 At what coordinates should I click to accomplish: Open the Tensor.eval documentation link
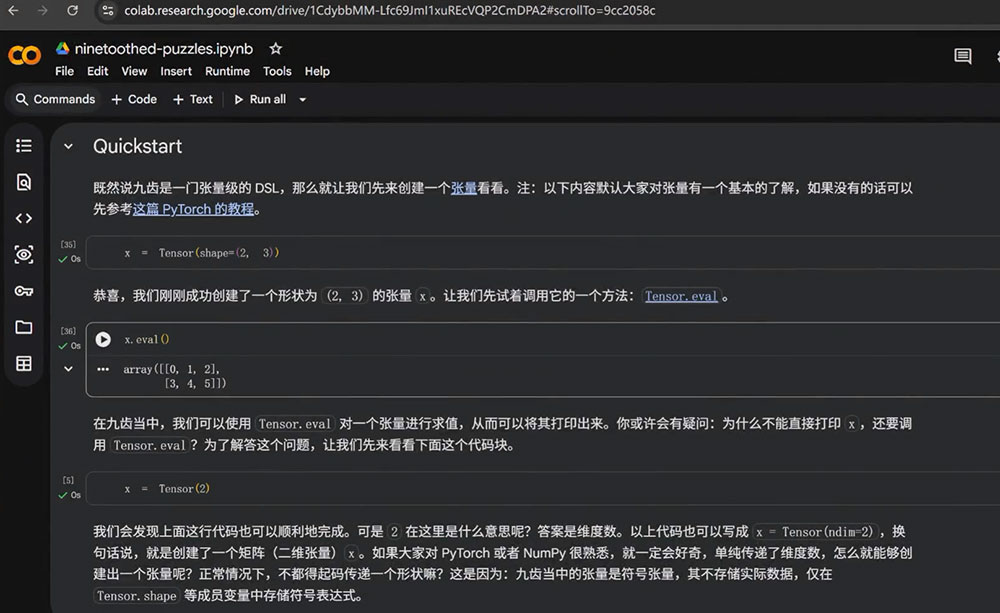click(680, 296)
